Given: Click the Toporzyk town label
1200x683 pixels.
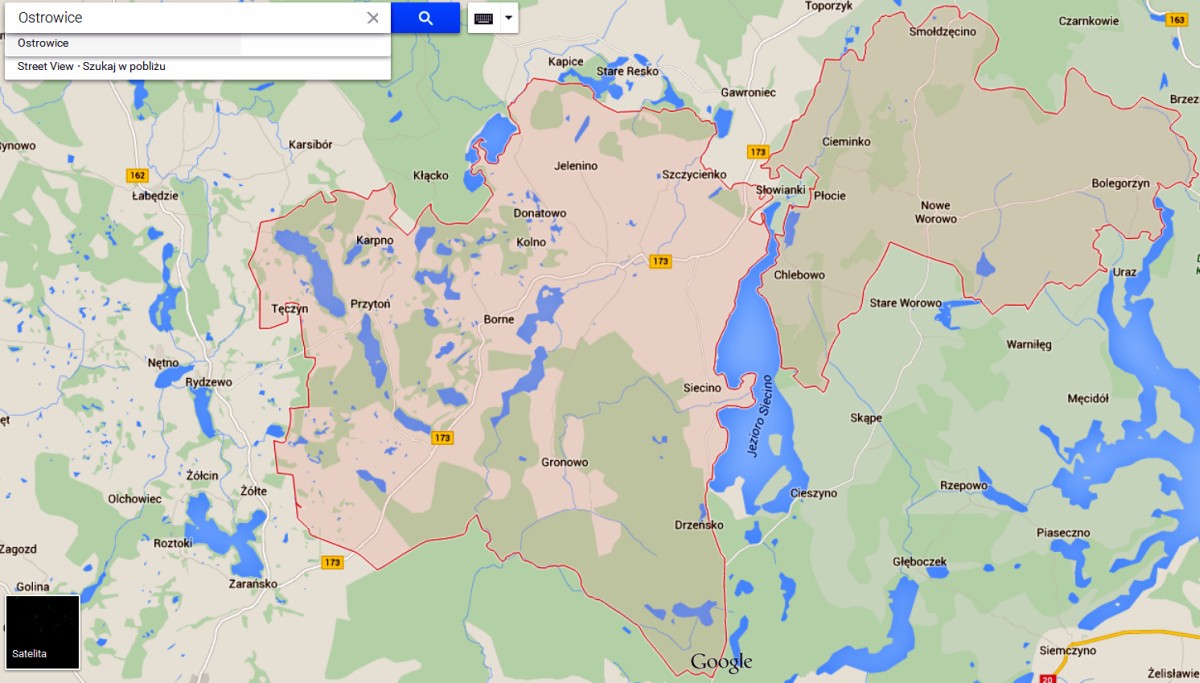Looking at the screenshot, I should click(828, 5).
